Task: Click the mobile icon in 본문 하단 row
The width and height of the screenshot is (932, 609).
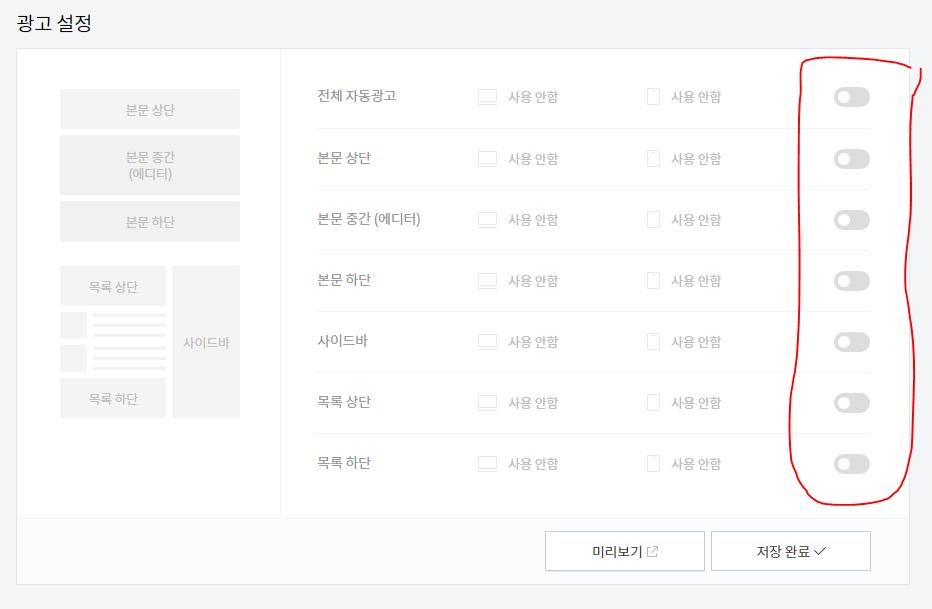Action: click(x=653, y=281)
